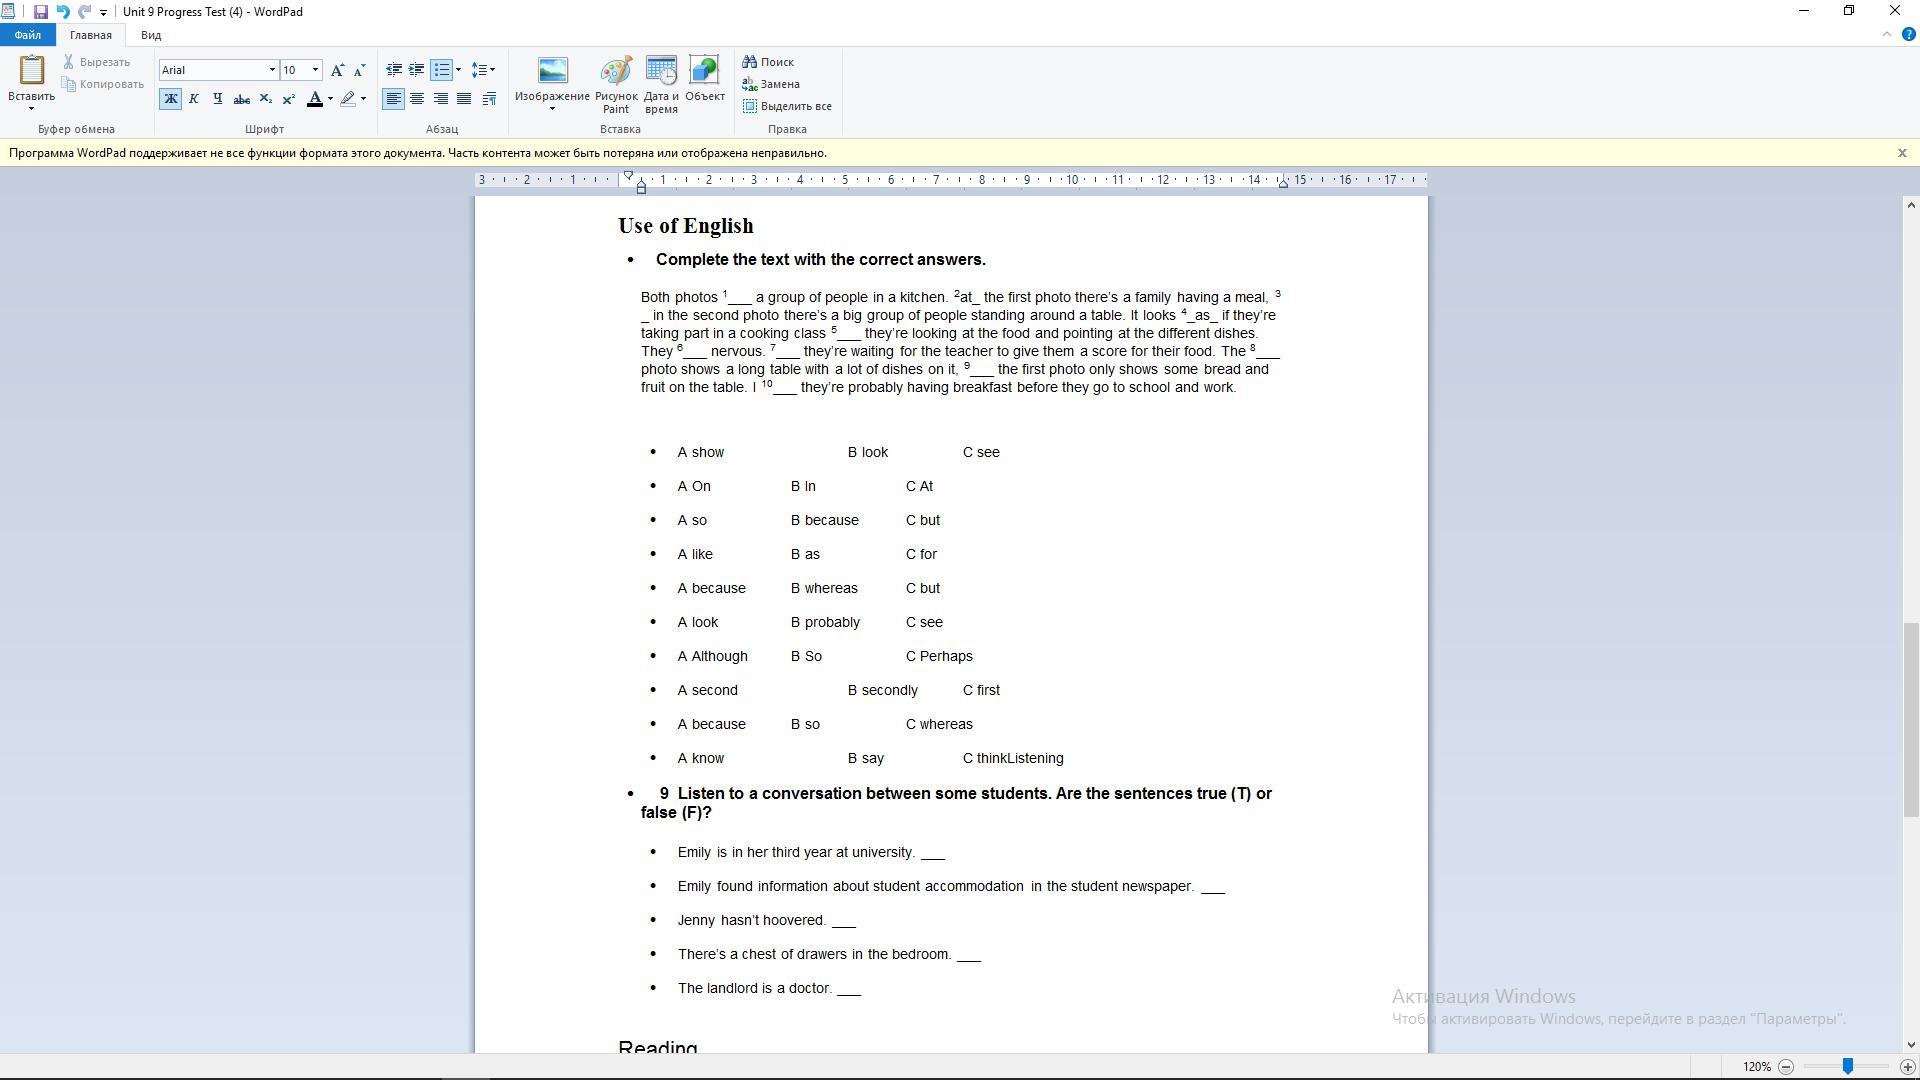
Task: Close the yellow compatibility warning bar
Action: tap(1902, 153)
